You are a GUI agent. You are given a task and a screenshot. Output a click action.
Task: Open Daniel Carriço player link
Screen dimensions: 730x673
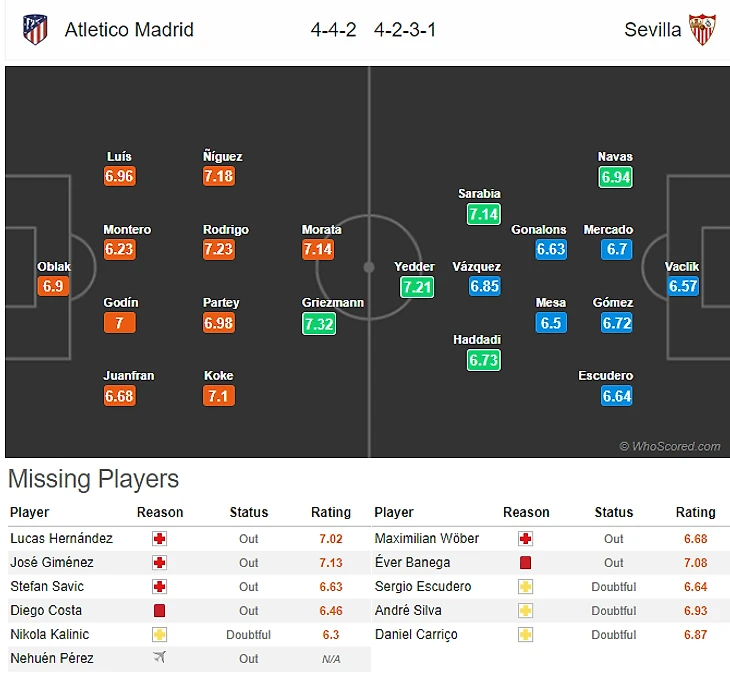(x=416, y=635)
